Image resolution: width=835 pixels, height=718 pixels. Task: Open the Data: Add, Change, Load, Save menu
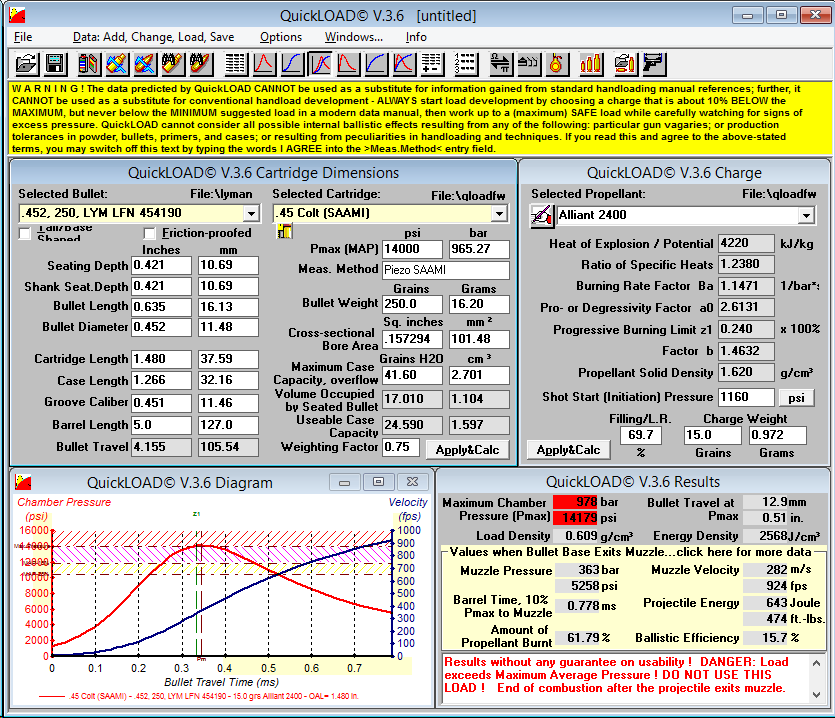(x=153, y=37)
